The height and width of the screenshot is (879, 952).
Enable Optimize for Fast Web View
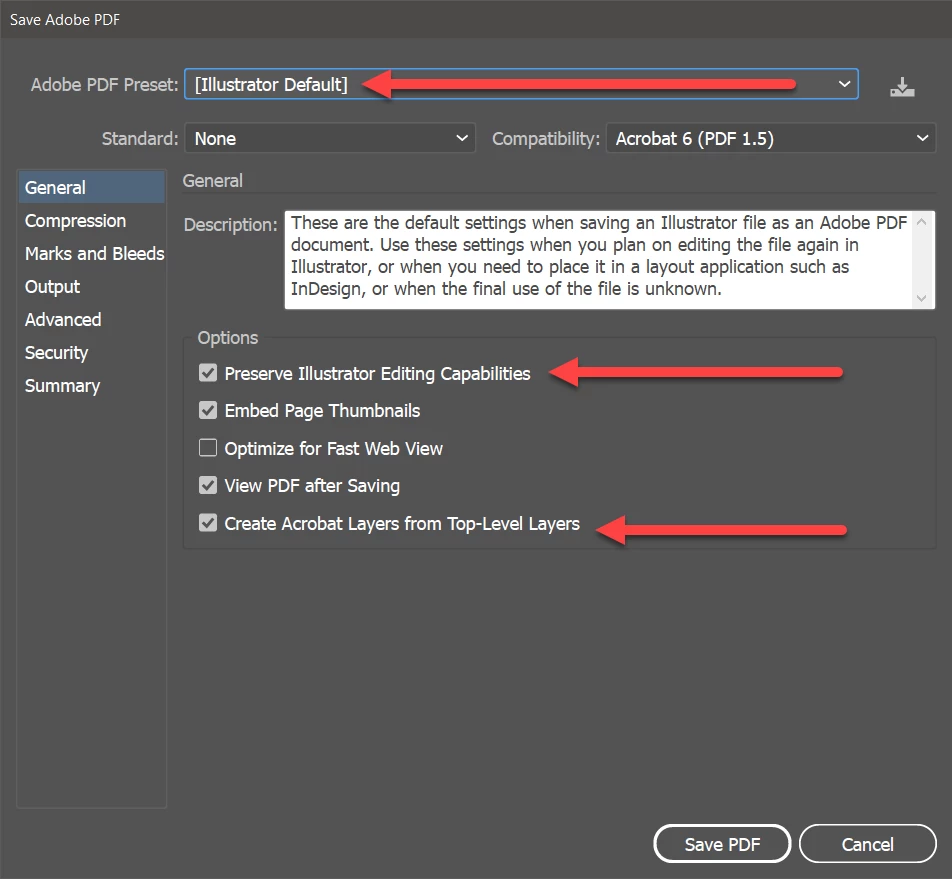(208, 448)
